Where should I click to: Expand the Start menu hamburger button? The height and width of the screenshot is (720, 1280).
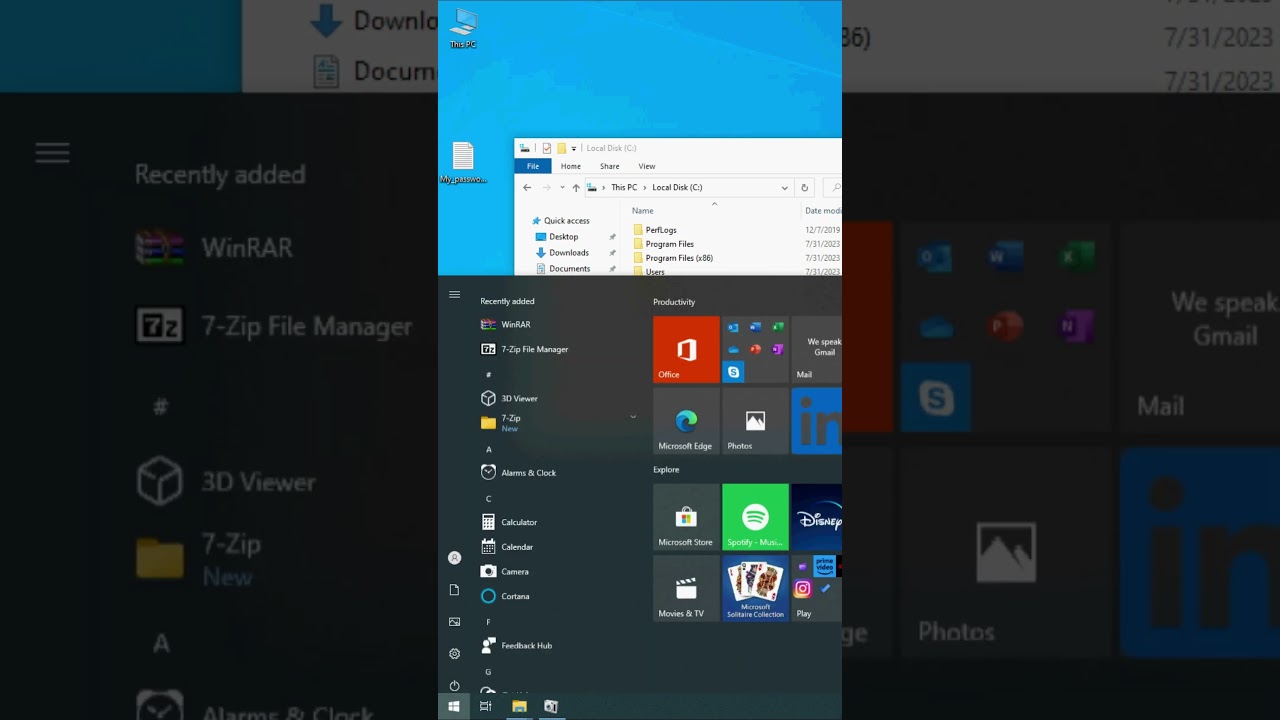[x=454, y=295]
